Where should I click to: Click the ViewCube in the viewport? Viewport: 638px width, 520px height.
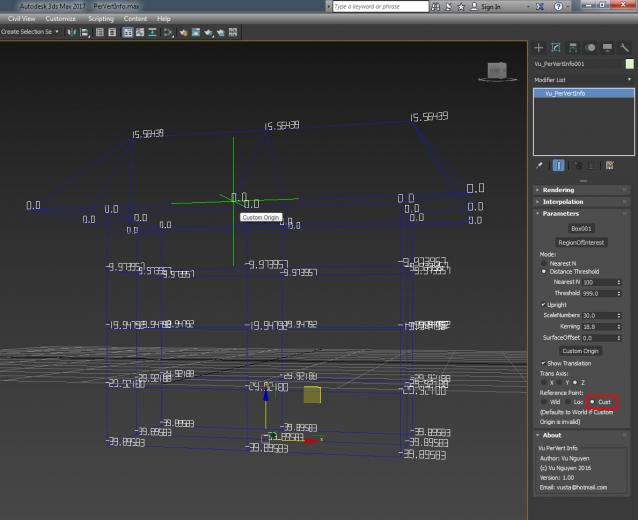click(x=496, y=71)
